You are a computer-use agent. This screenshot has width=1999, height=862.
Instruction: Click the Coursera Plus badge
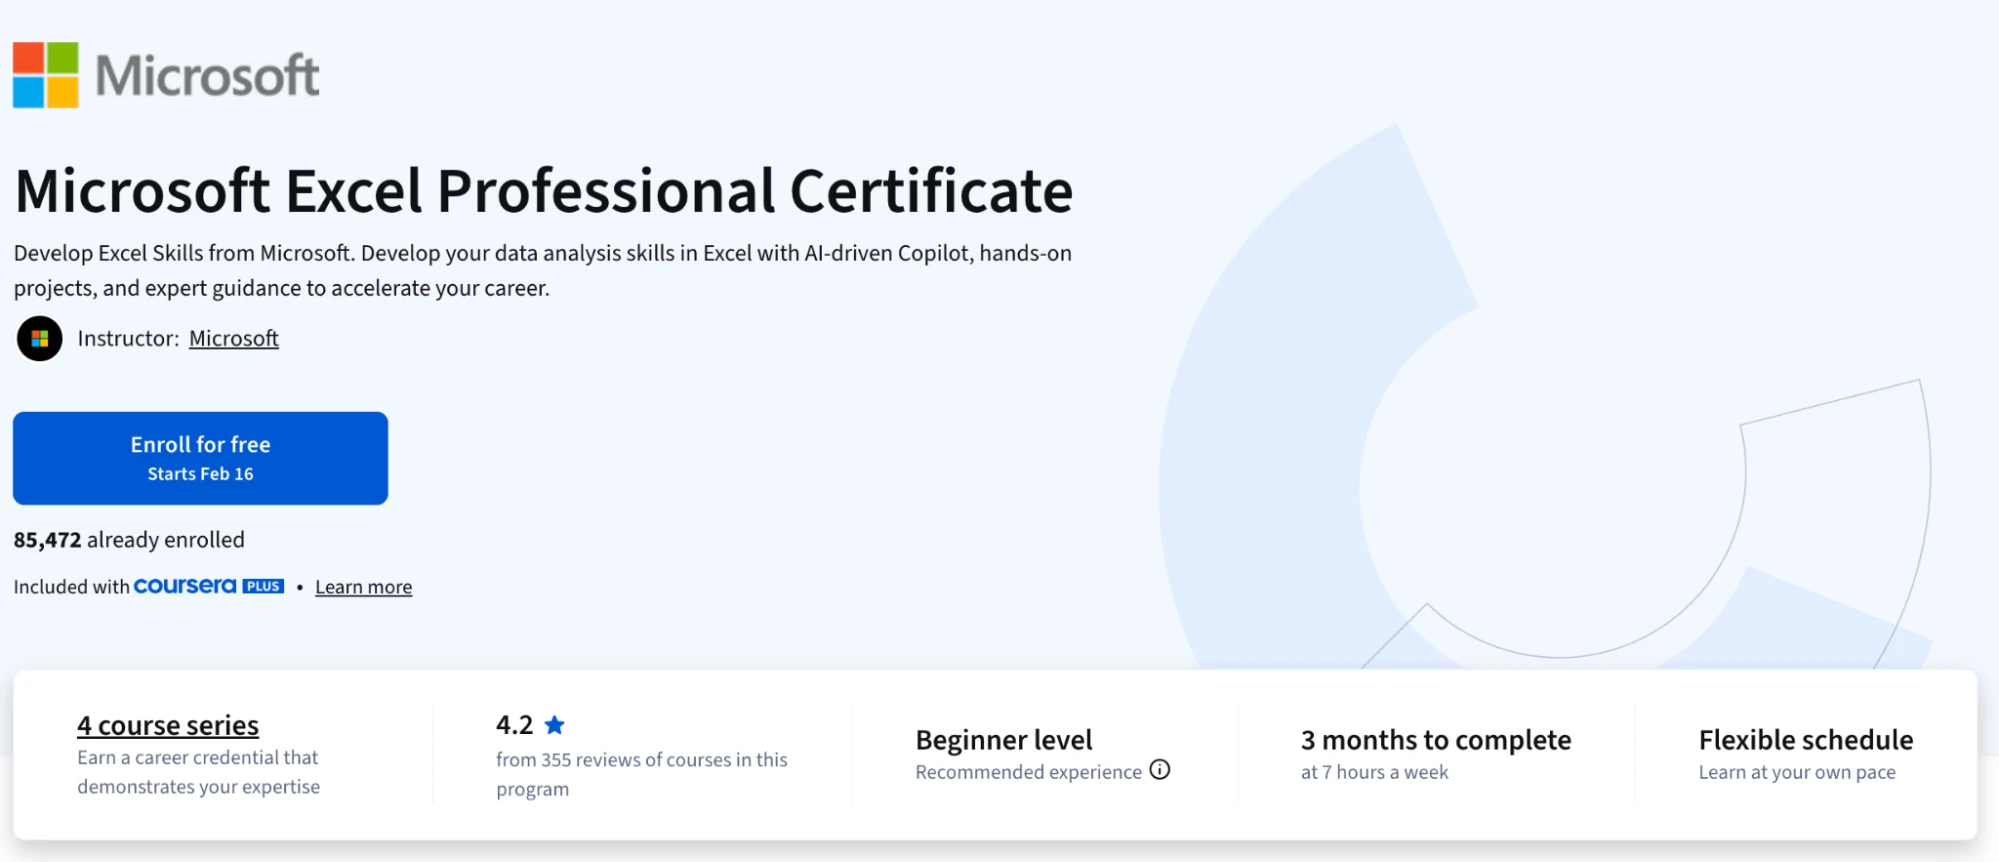(x=206, y=586)
